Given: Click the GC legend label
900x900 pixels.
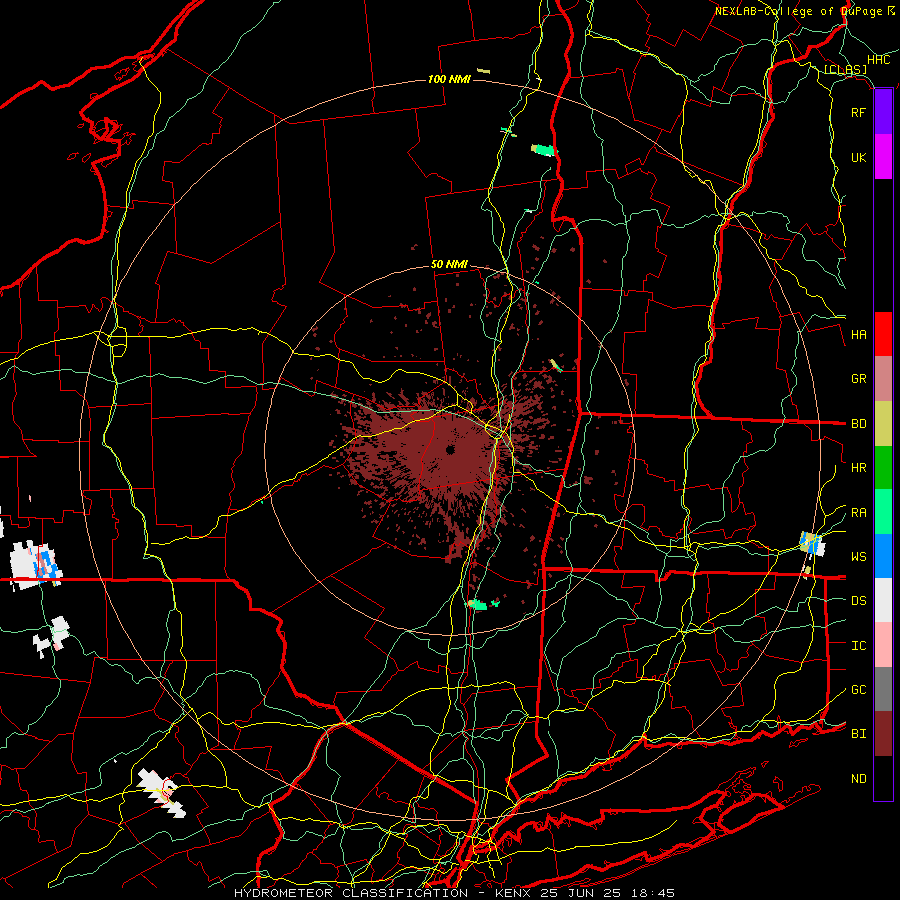Looking at the screenshot, I should [858, 690].
